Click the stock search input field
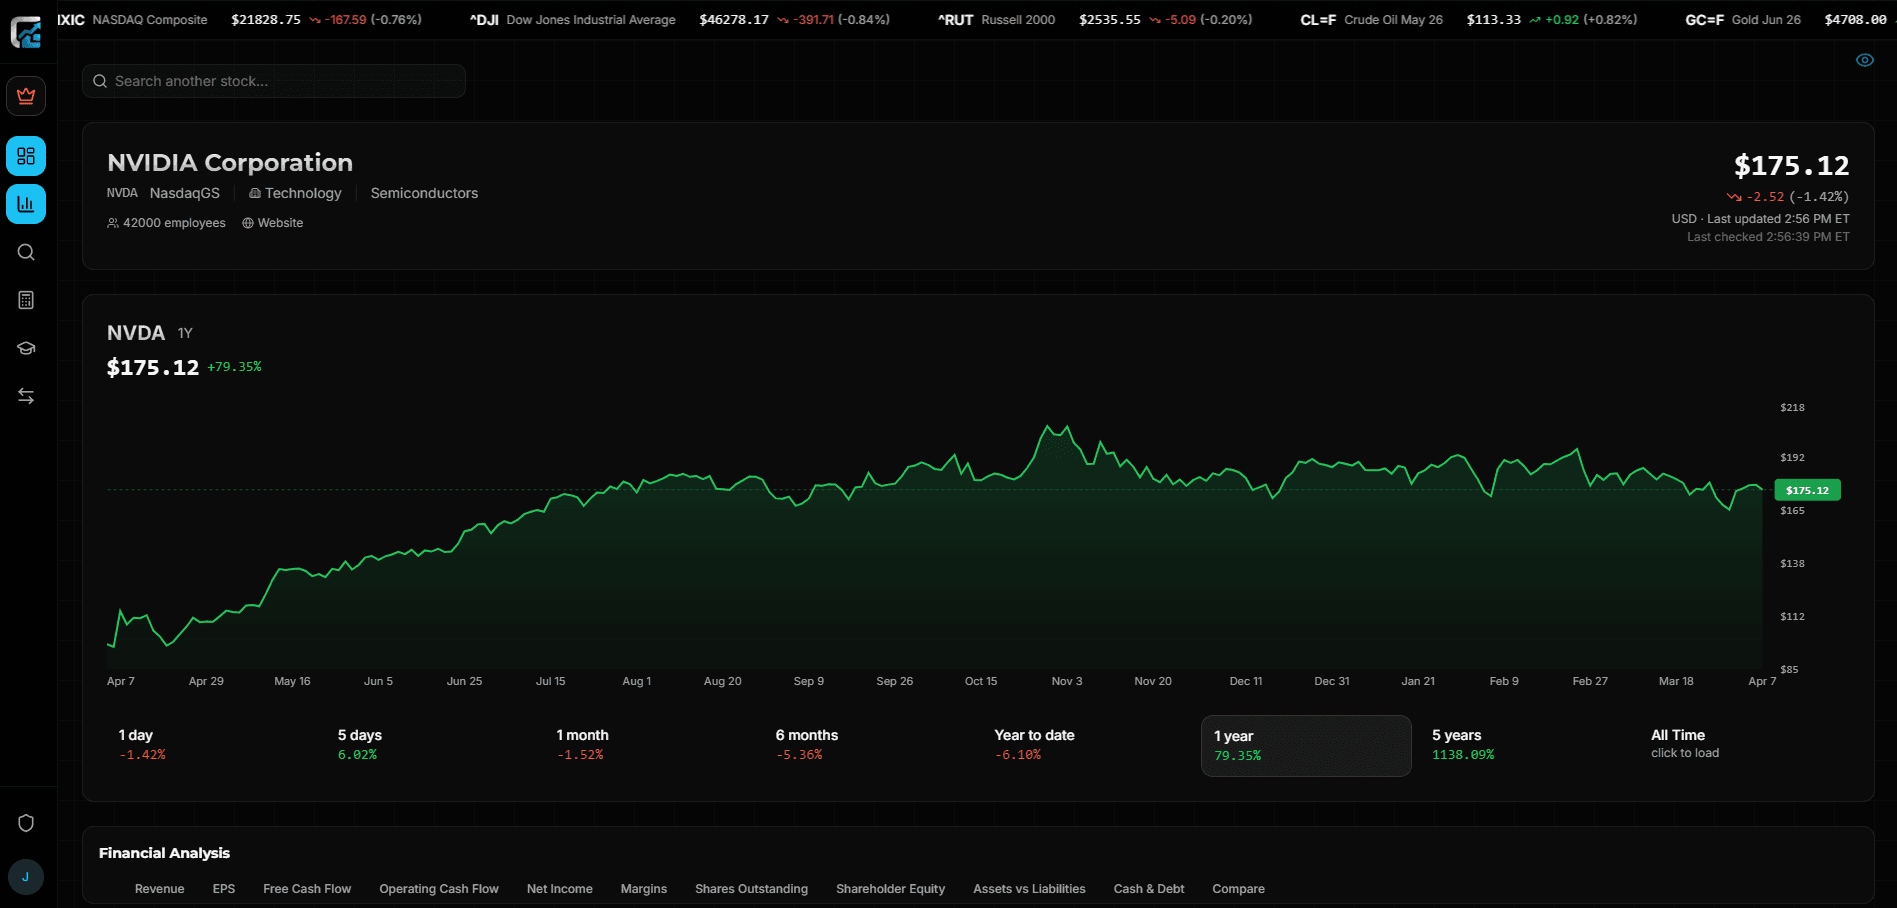Screen dimensions: 1897x908 pyautogui.click(x=272, y=81)
